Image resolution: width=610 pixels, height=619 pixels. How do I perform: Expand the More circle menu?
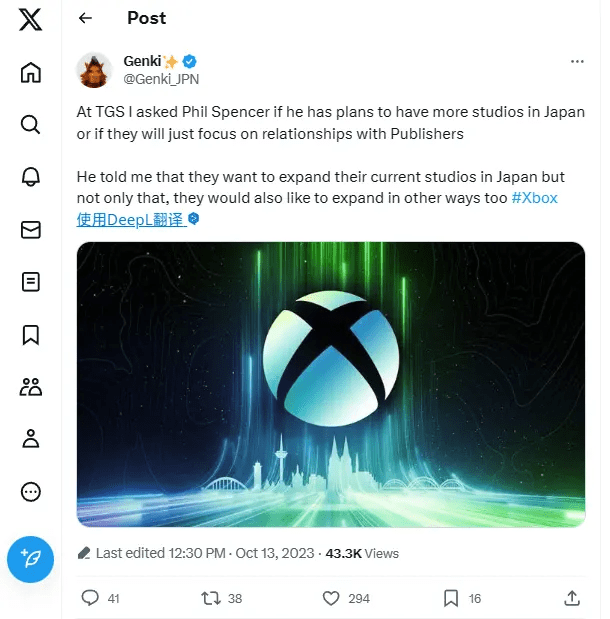[x=31, y=491]
